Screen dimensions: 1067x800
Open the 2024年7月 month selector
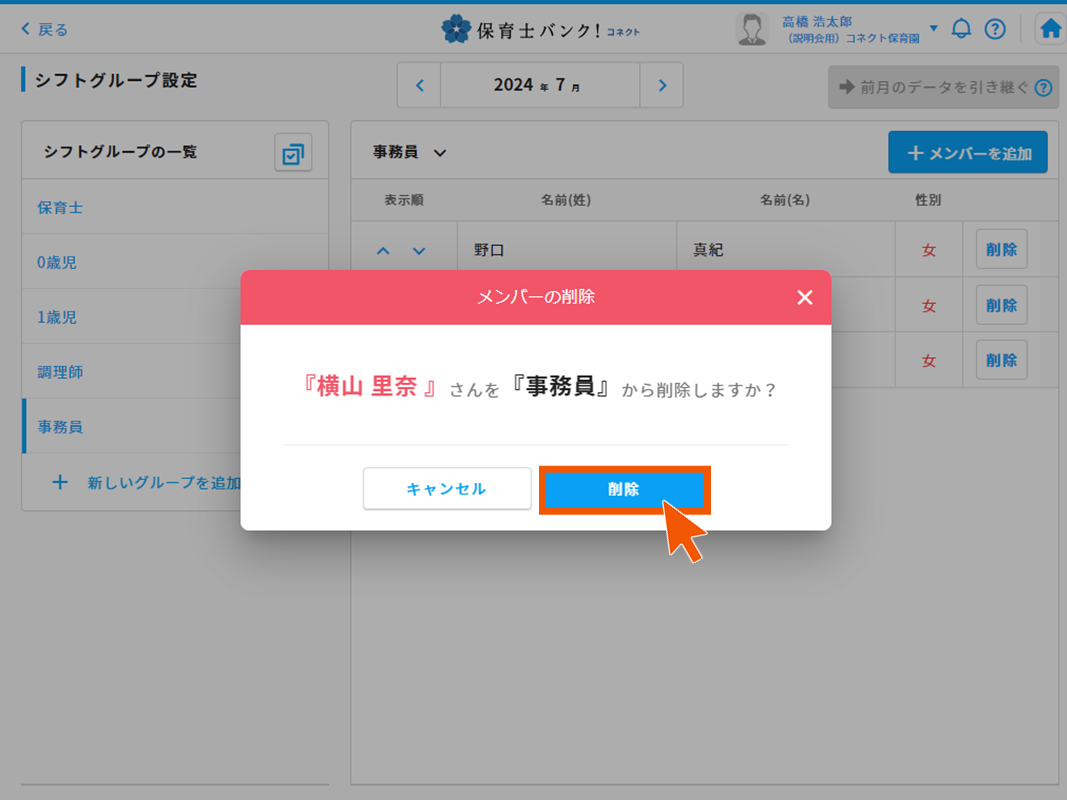(538, 85)
